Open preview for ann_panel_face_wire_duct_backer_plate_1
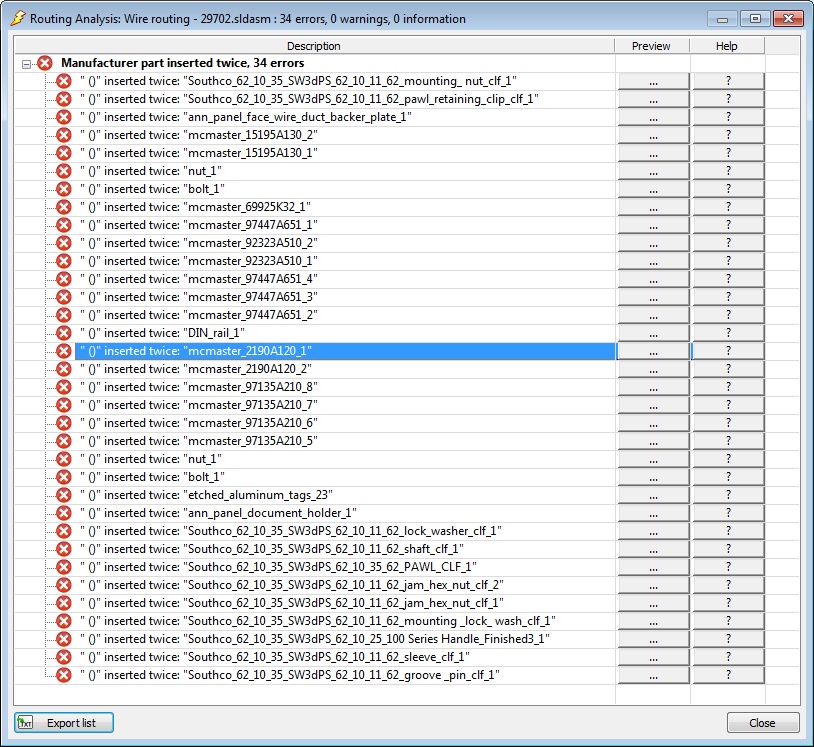This screenshot has width=814, height=747. point(654,117)
